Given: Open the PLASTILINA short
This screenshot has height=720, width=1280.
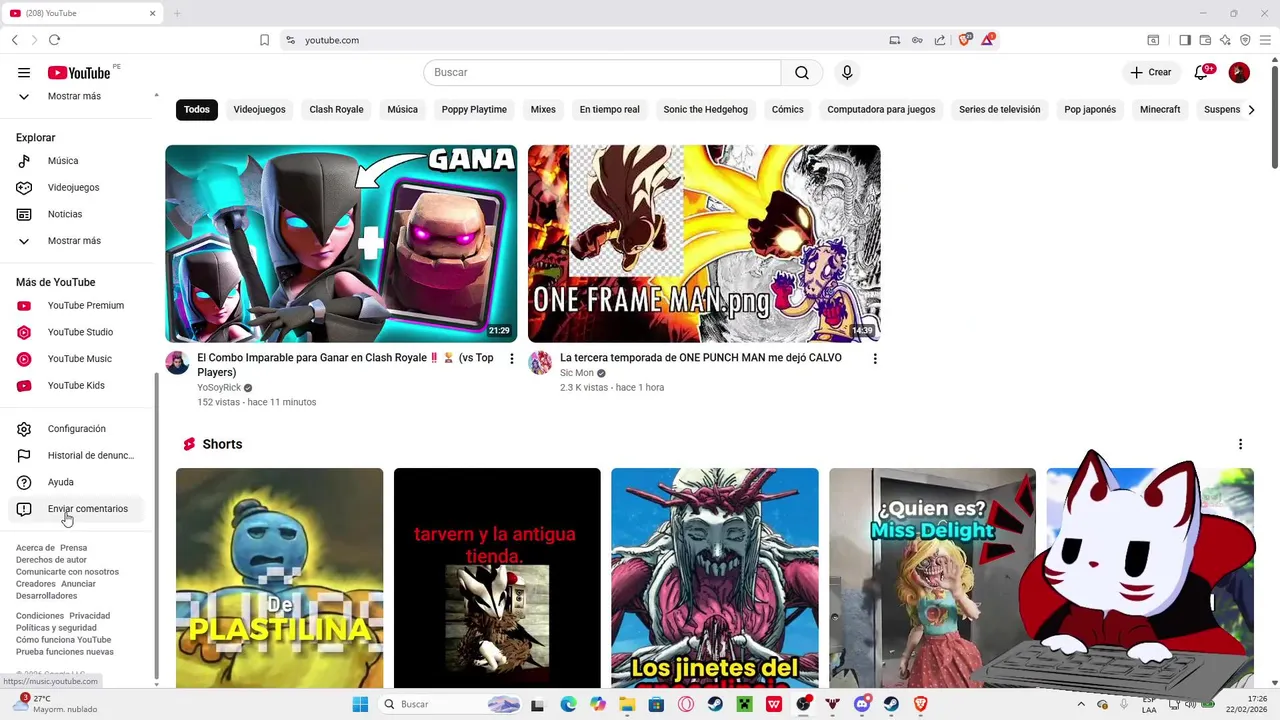Looking at the screenshot, I should (279, 578).
